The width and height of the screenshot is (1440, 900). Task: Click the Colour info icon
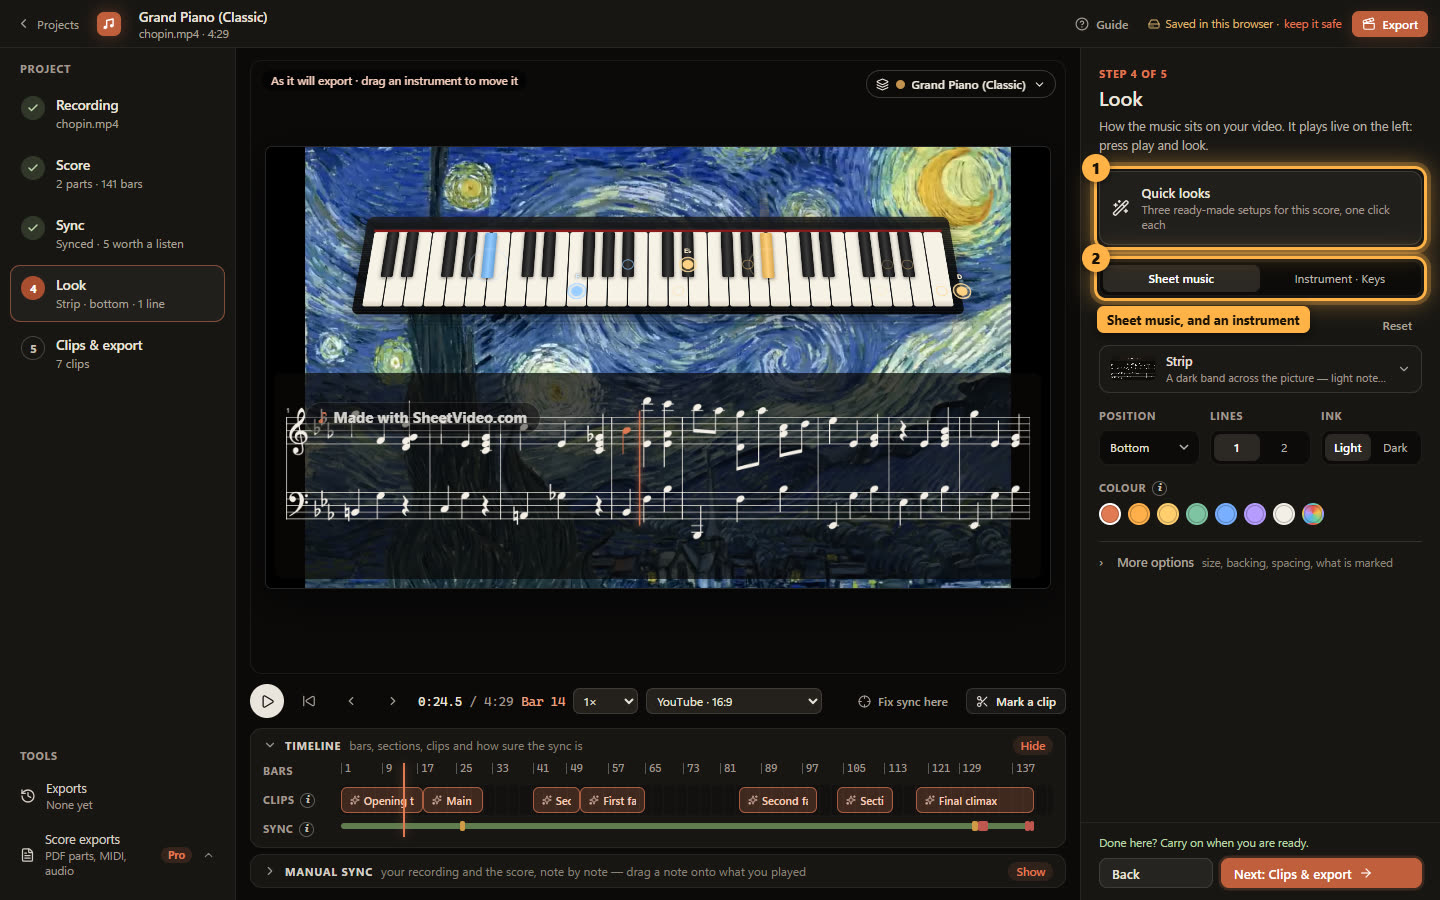pyautogui.click(x=1159, y=488)
